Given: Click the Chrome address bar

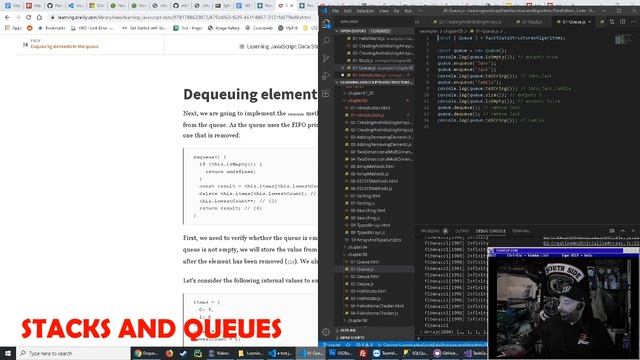Looking at the screenshot, I should [182, 18].
